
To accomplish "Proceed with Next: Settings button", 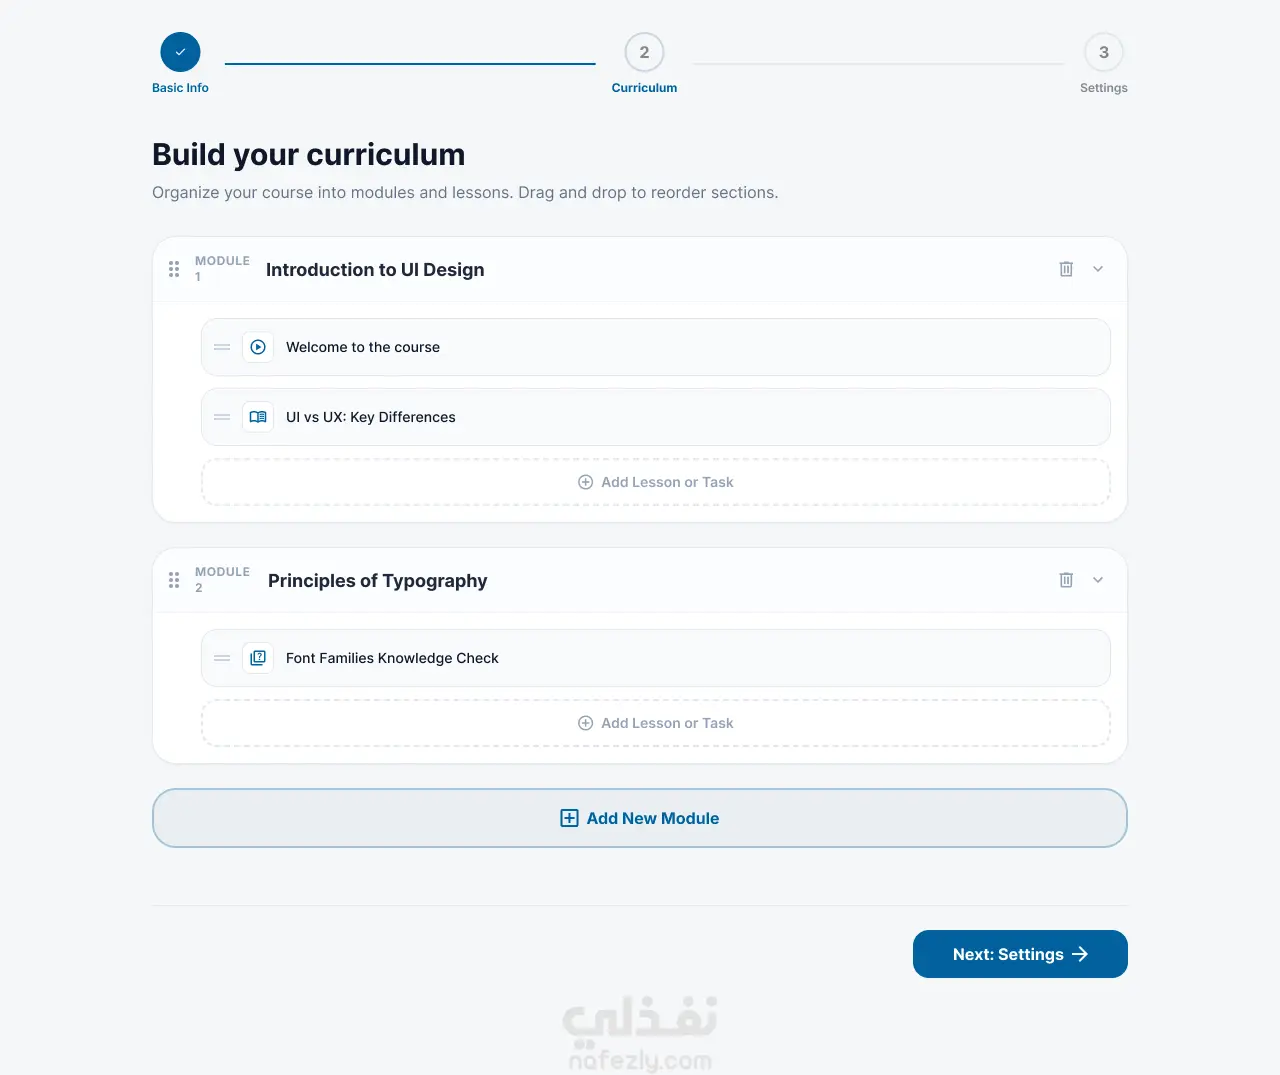I will 1020,954.
